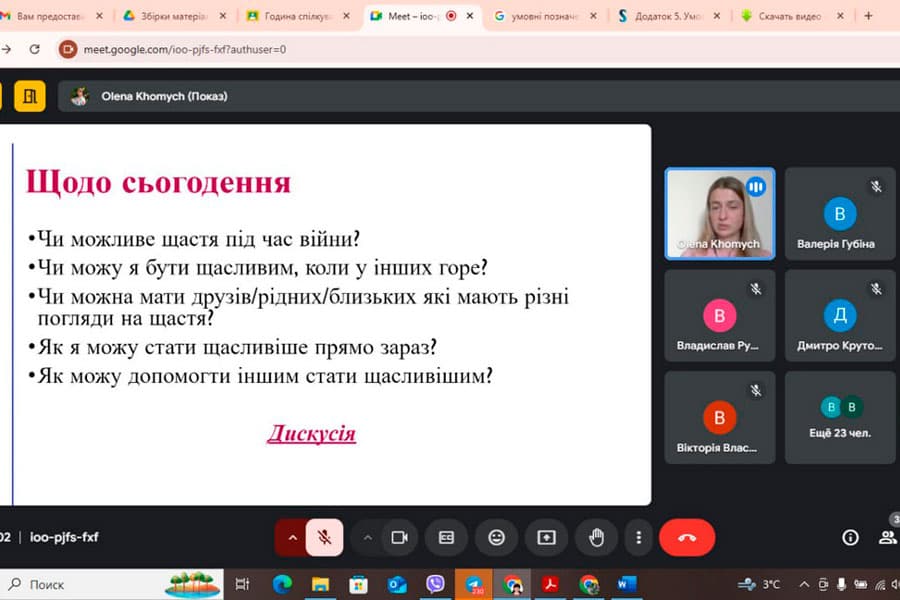Screen dimensions: 900x600
Task: Open Viber from the taskbar
Action: [435, 584]
